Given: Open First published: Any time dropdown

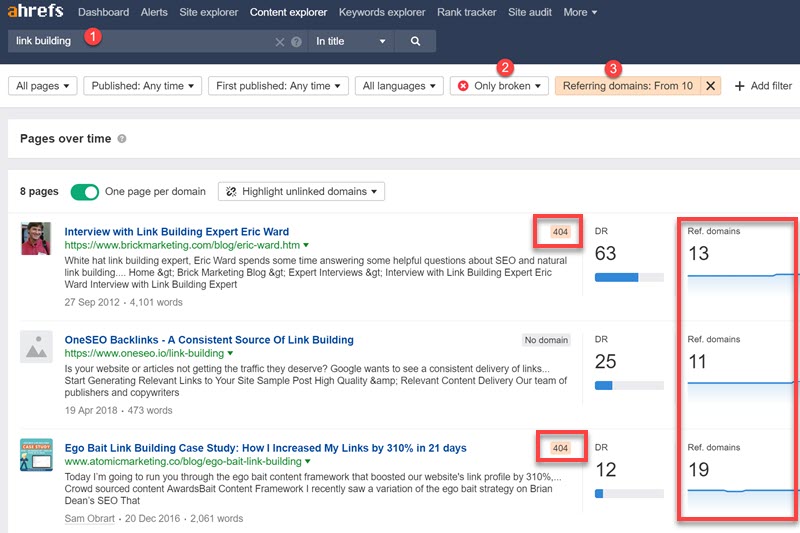Looking at the screenshot, I should (x=278, y=86).
